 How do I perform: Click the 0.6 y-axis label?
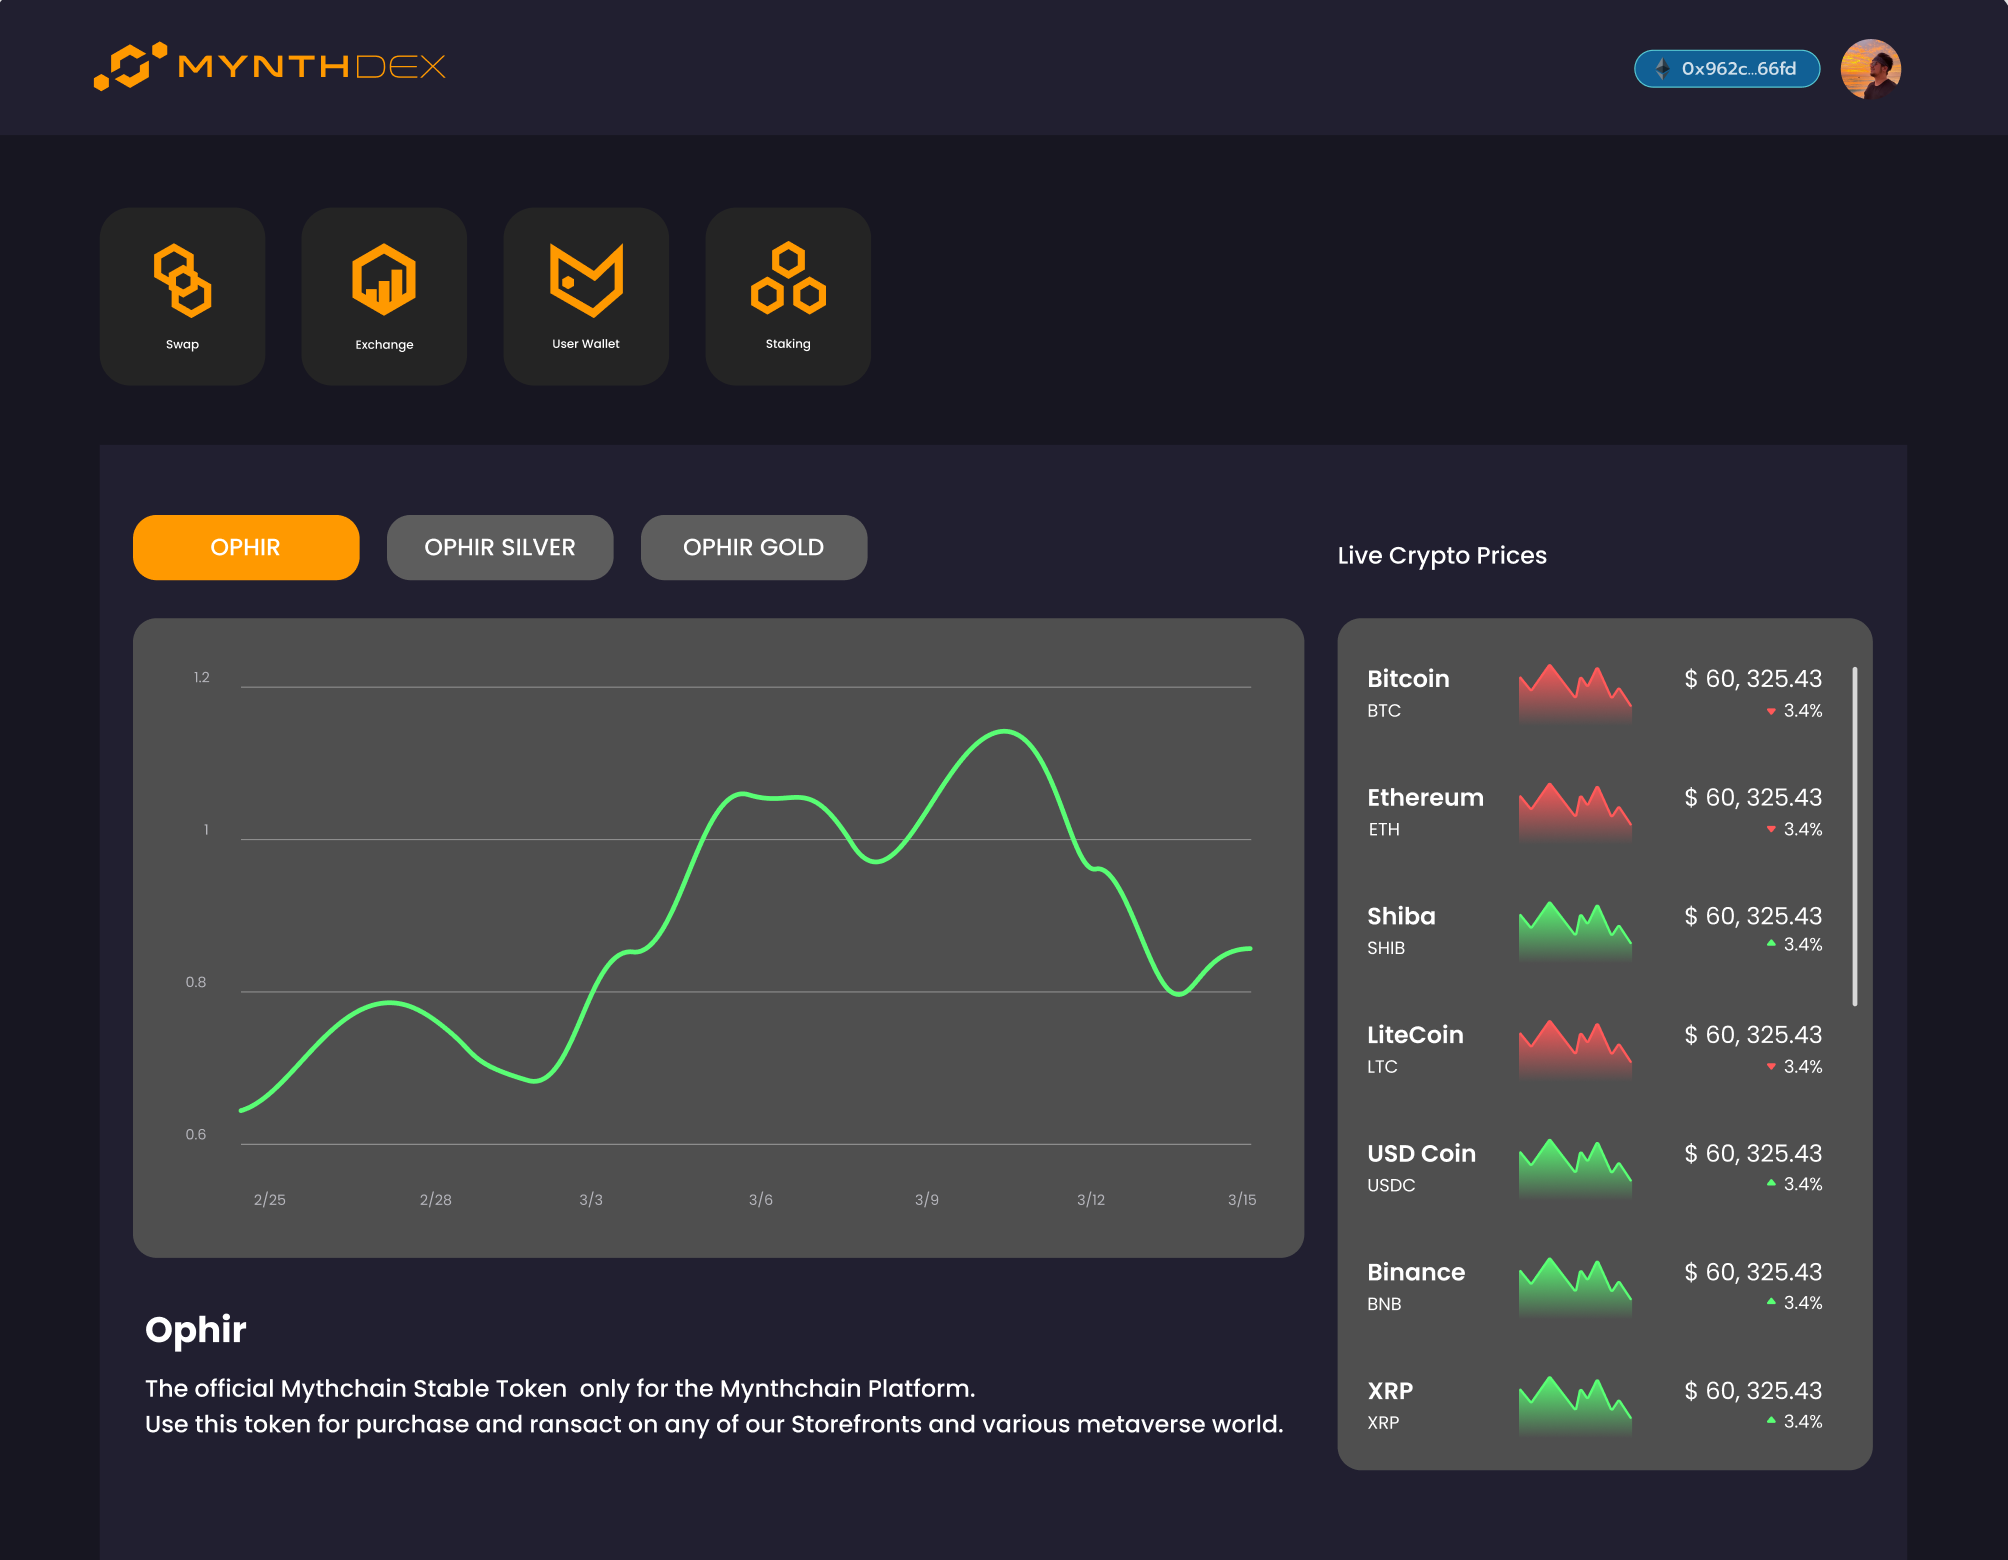pyautogui.click(x=196, y=1134)
